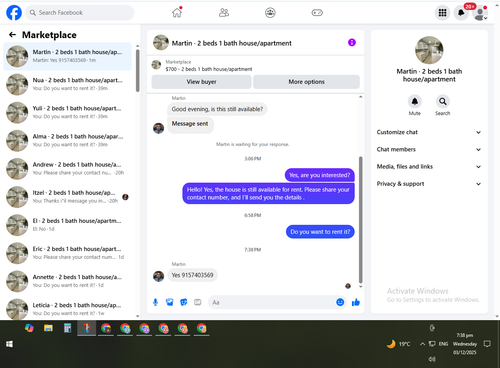Click the View buyer button

tap(201, 82)
